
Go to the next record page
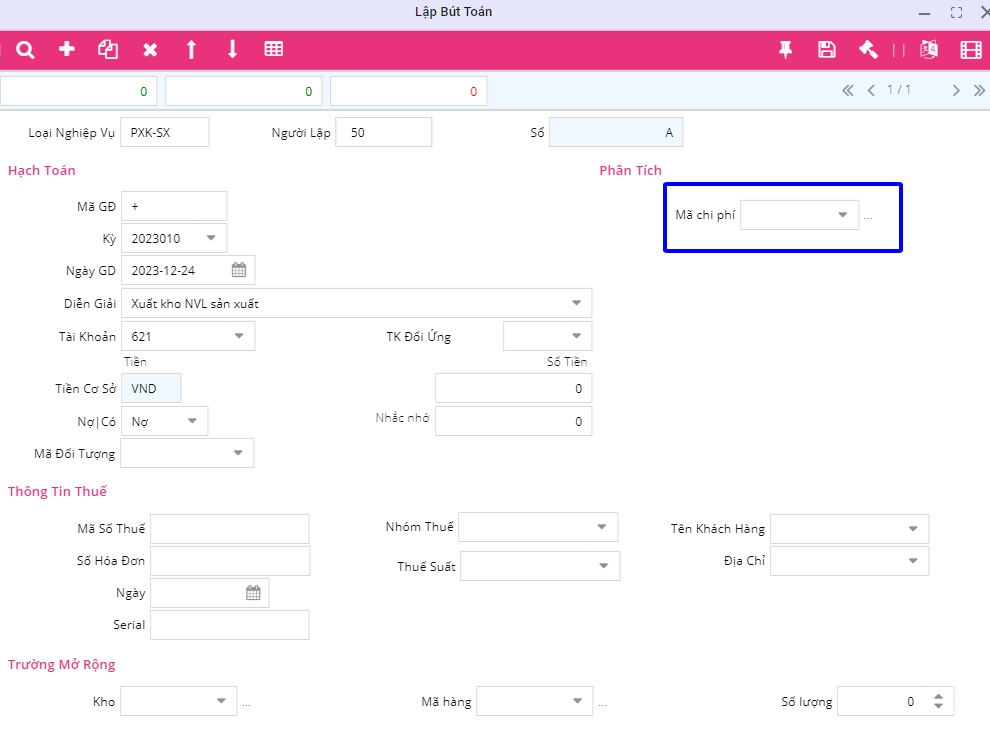pos(956,90)
